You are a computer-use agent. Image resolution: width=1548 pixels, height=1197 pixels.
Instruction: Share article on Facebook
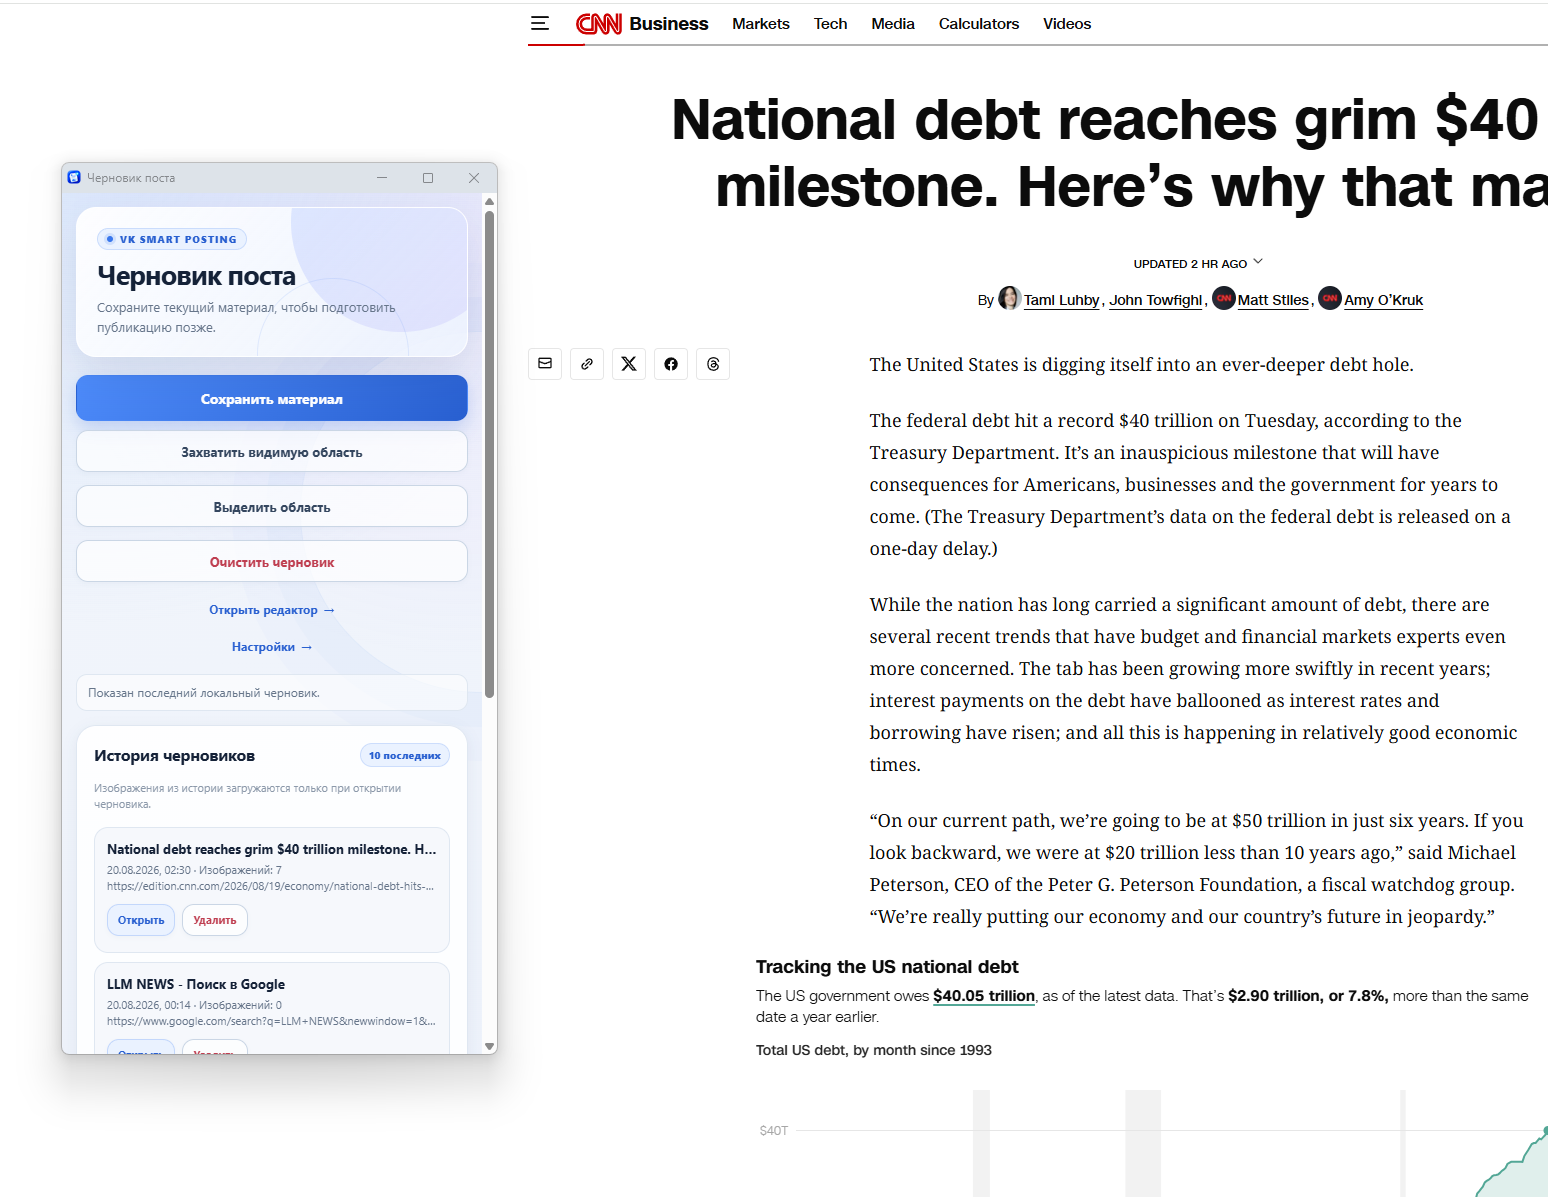tap(671, 364)
